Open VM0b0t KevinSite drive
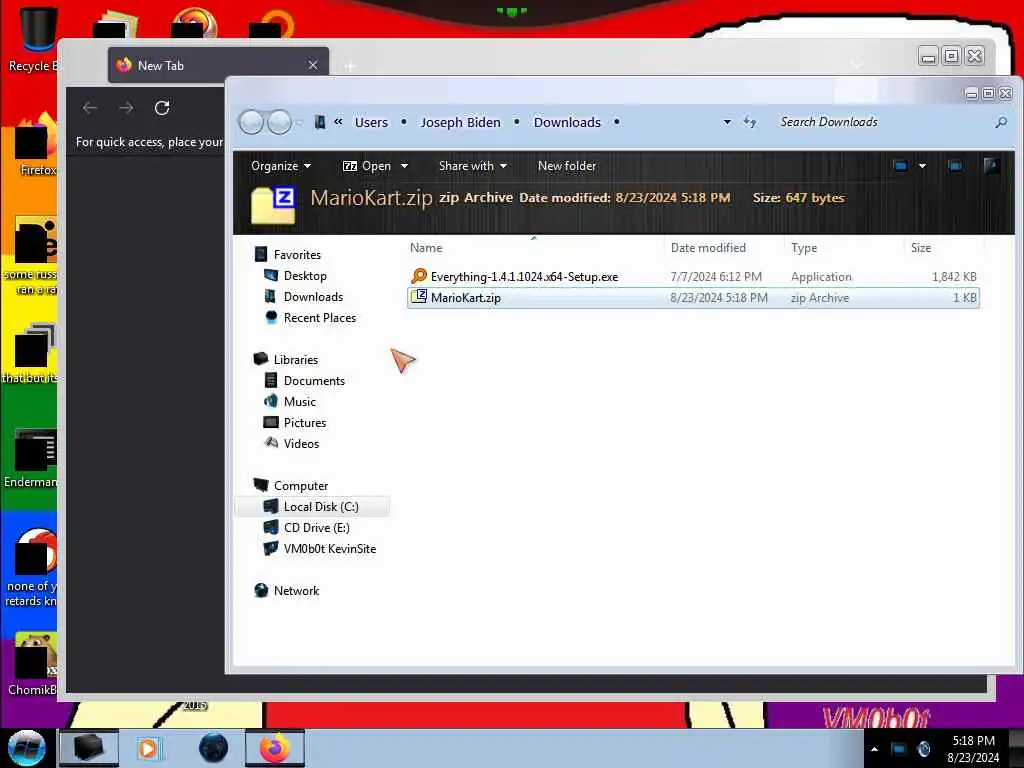The image size is (1024, 768). pos(330,549)
